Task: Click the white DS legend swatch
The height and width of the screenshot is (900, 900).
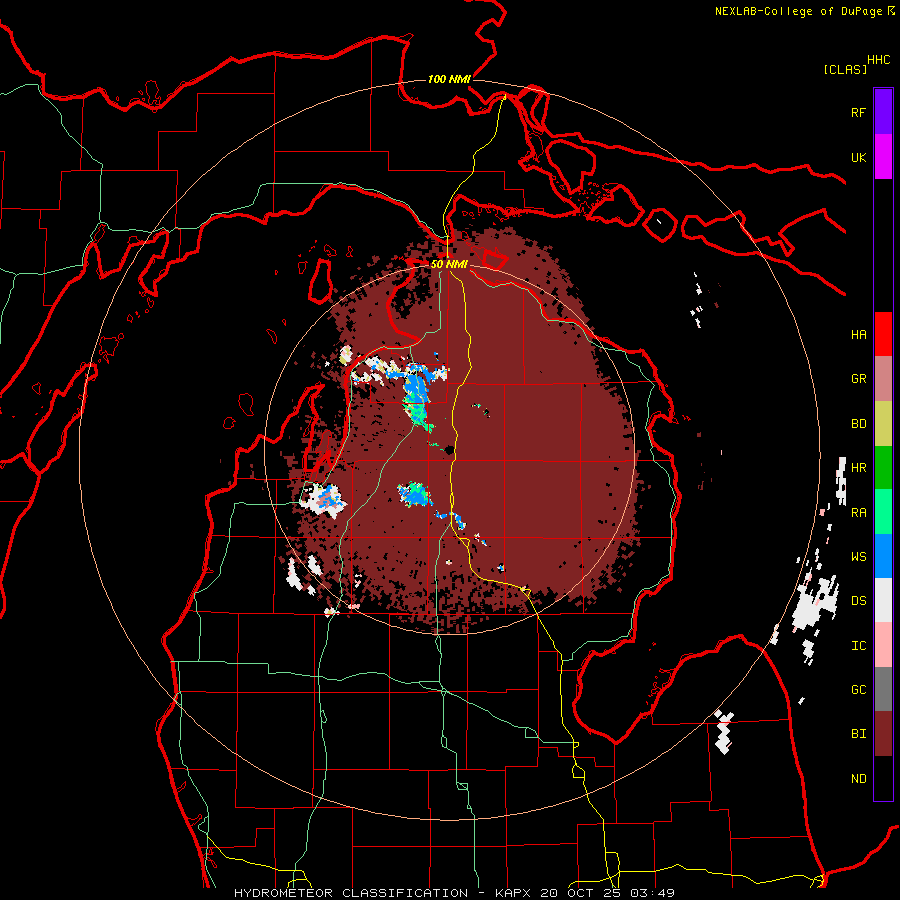Action: click(883, 600)
